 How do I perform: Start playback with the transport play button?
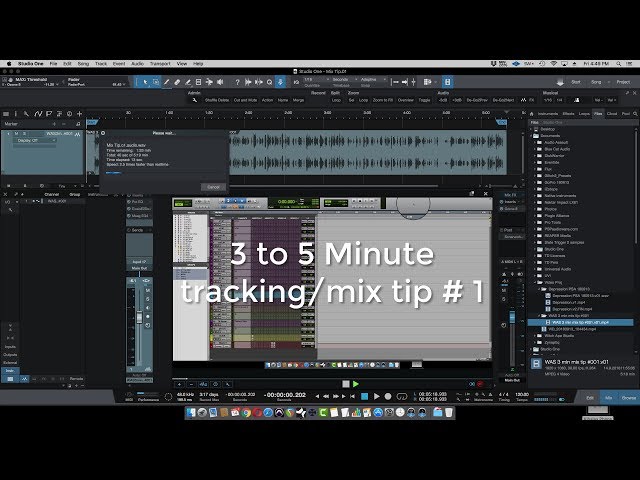tap(376, 396)
